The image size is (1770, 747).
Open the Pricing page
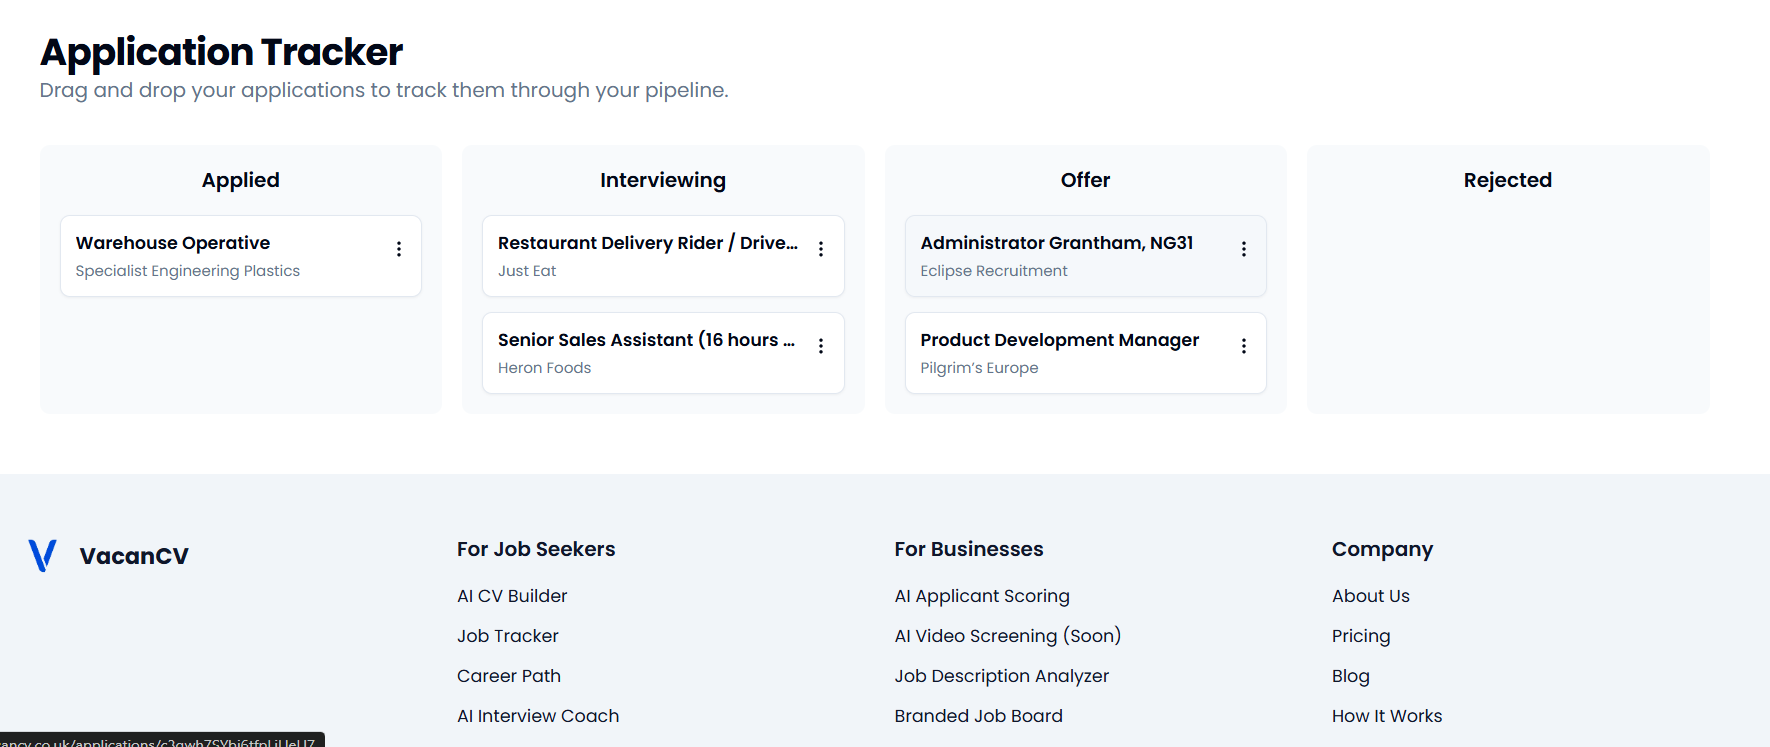pos(1360,635)
